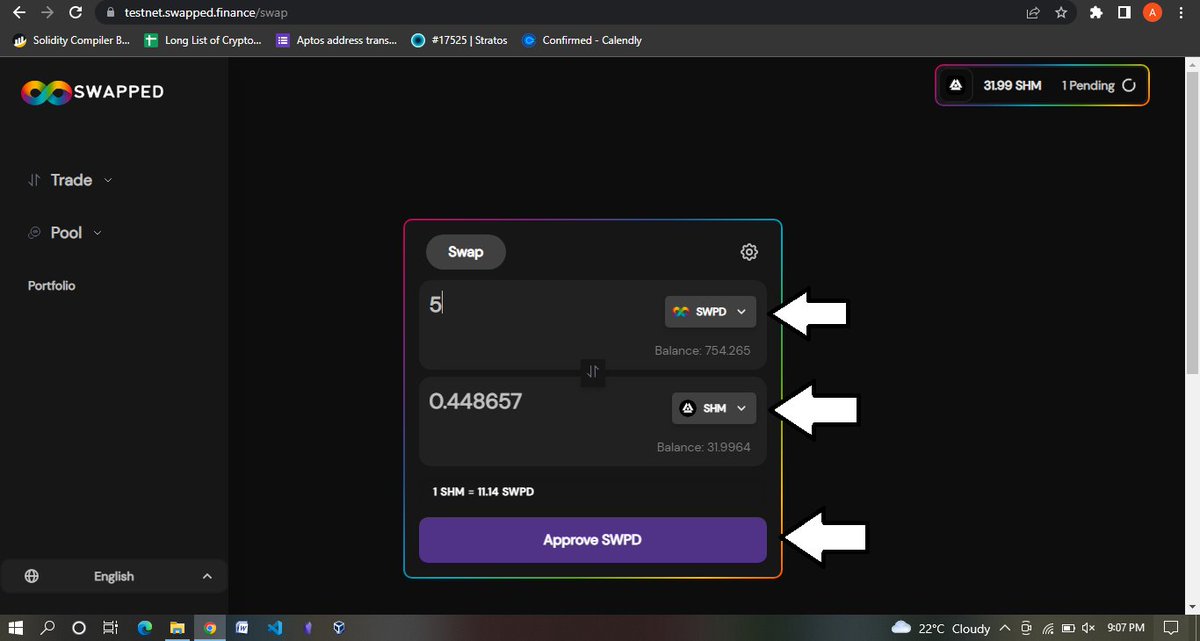Reload the page with the refresh icon
Screen dimensions: 1200x641
76,13
